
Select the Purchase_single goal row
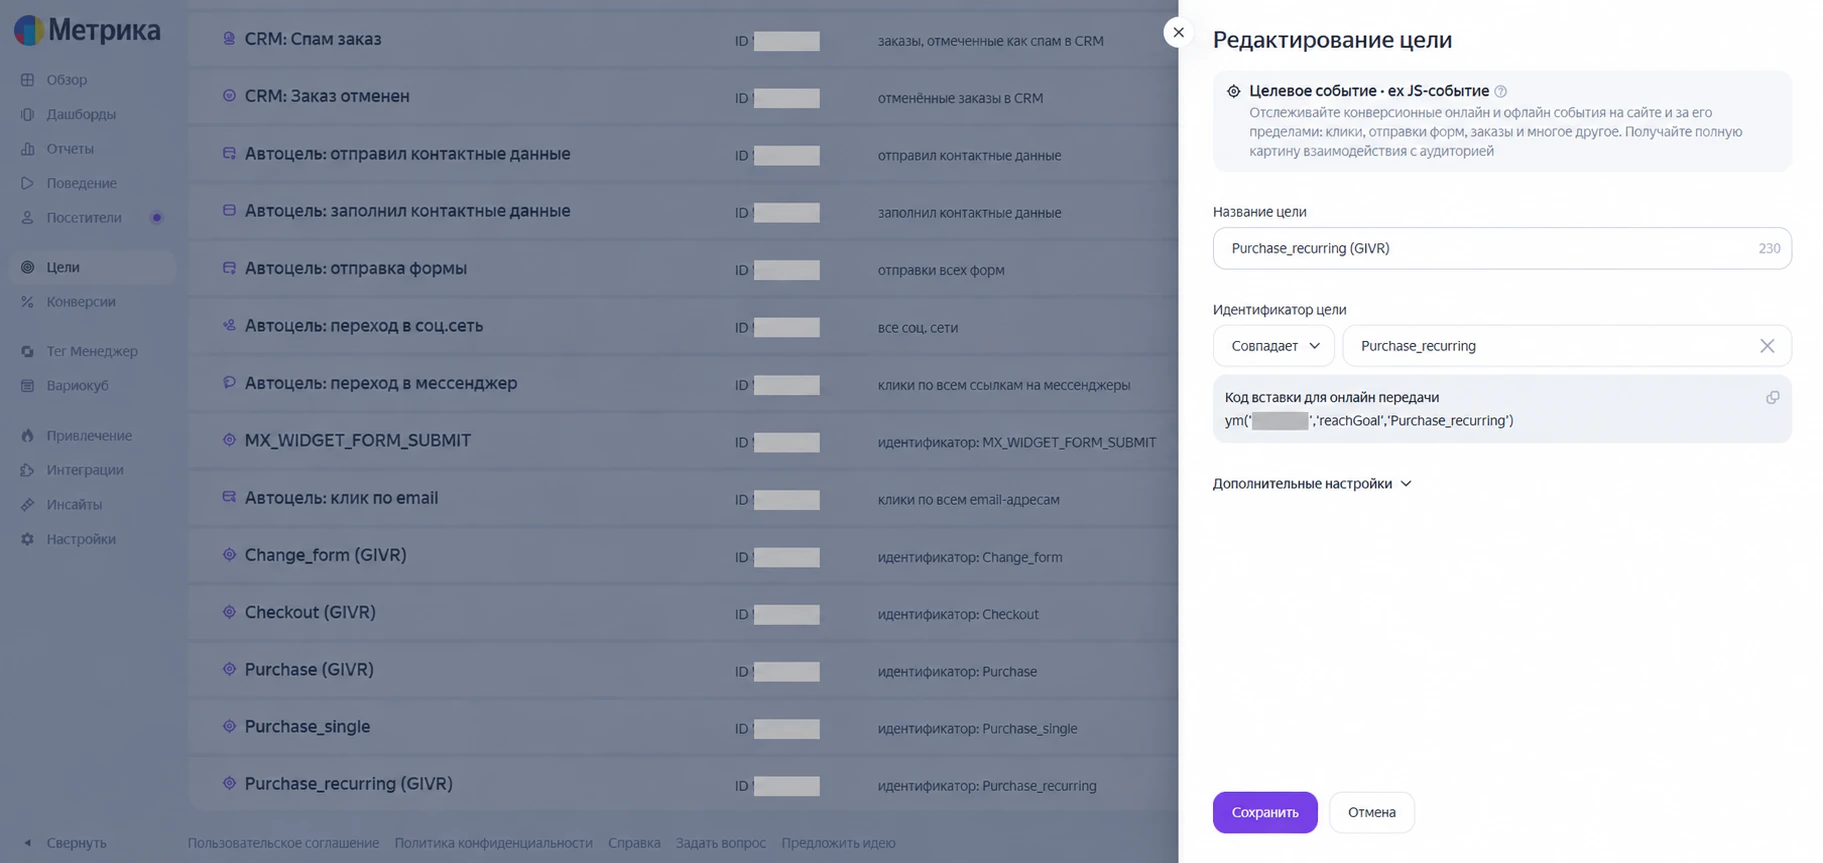pos(683,727)
